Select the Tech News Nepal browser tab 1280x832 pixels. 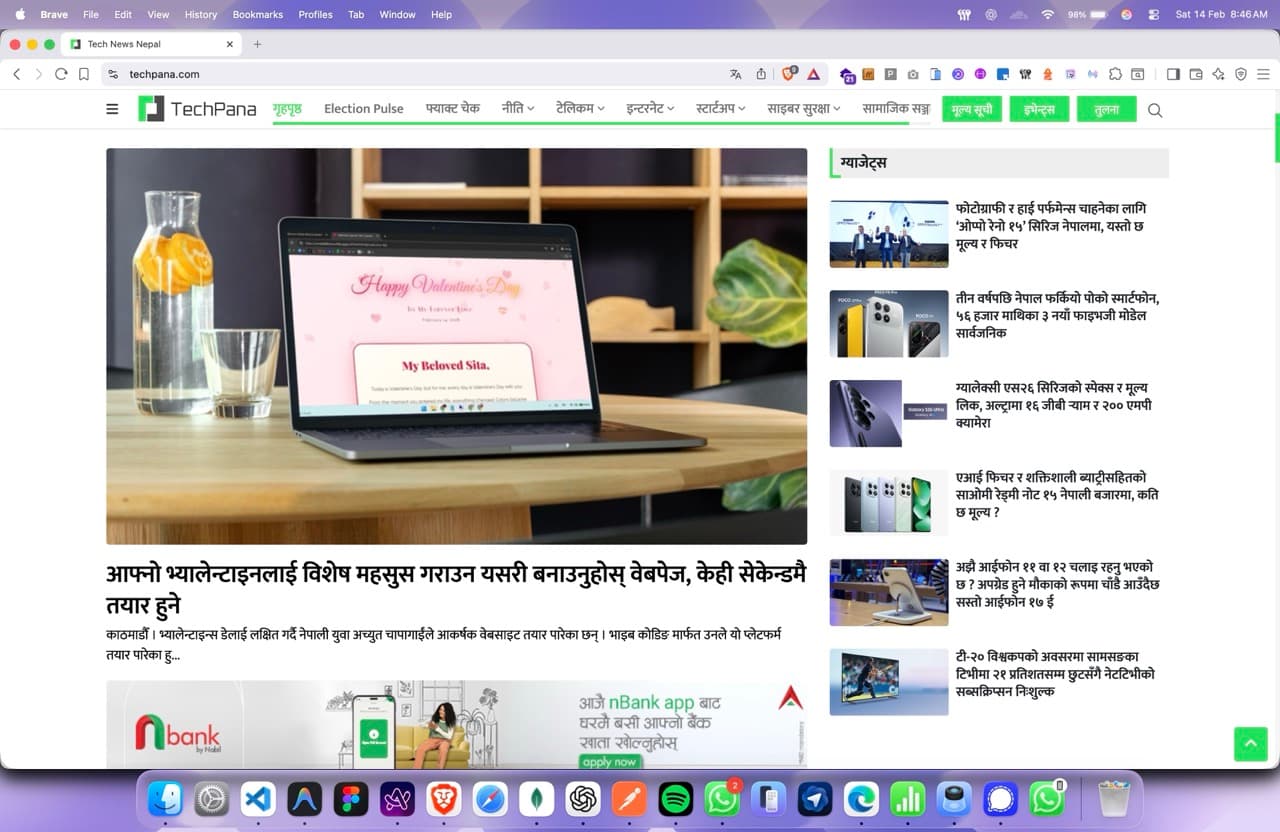pyautogui.click(x=147, y=44)
